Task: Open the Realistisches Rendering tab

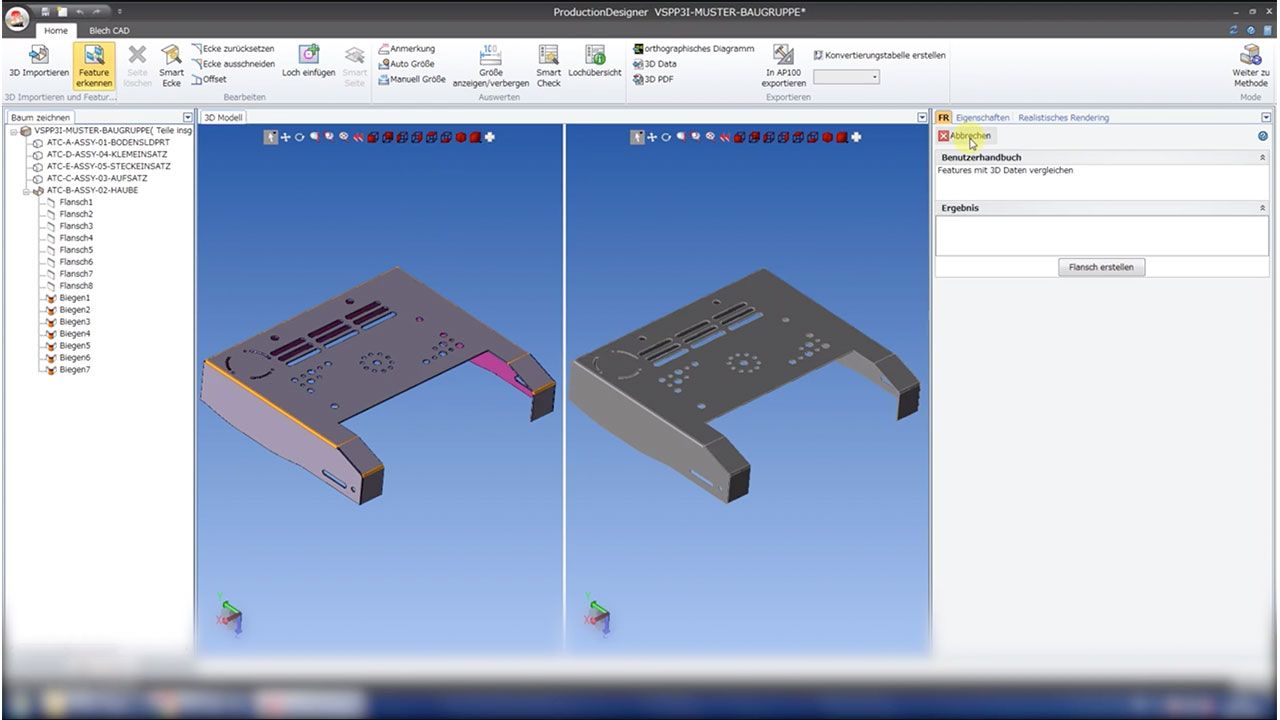Action: [x=1063, y=118]
